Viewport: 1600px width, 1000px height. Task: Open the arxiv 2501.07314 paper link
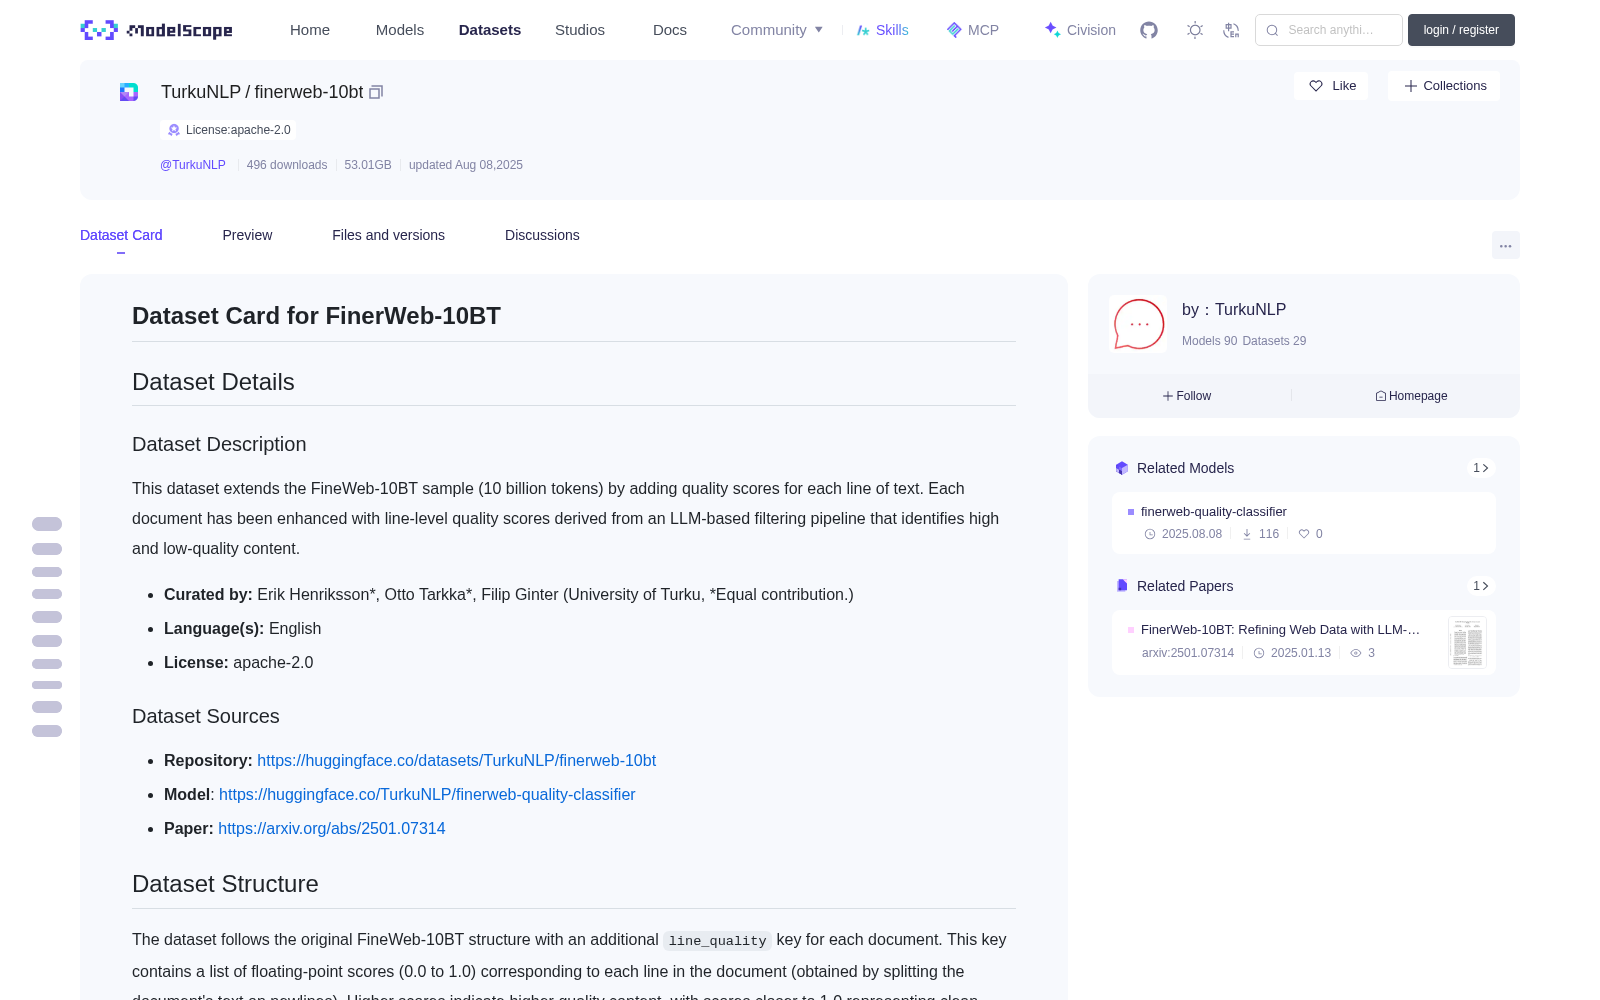332,828
